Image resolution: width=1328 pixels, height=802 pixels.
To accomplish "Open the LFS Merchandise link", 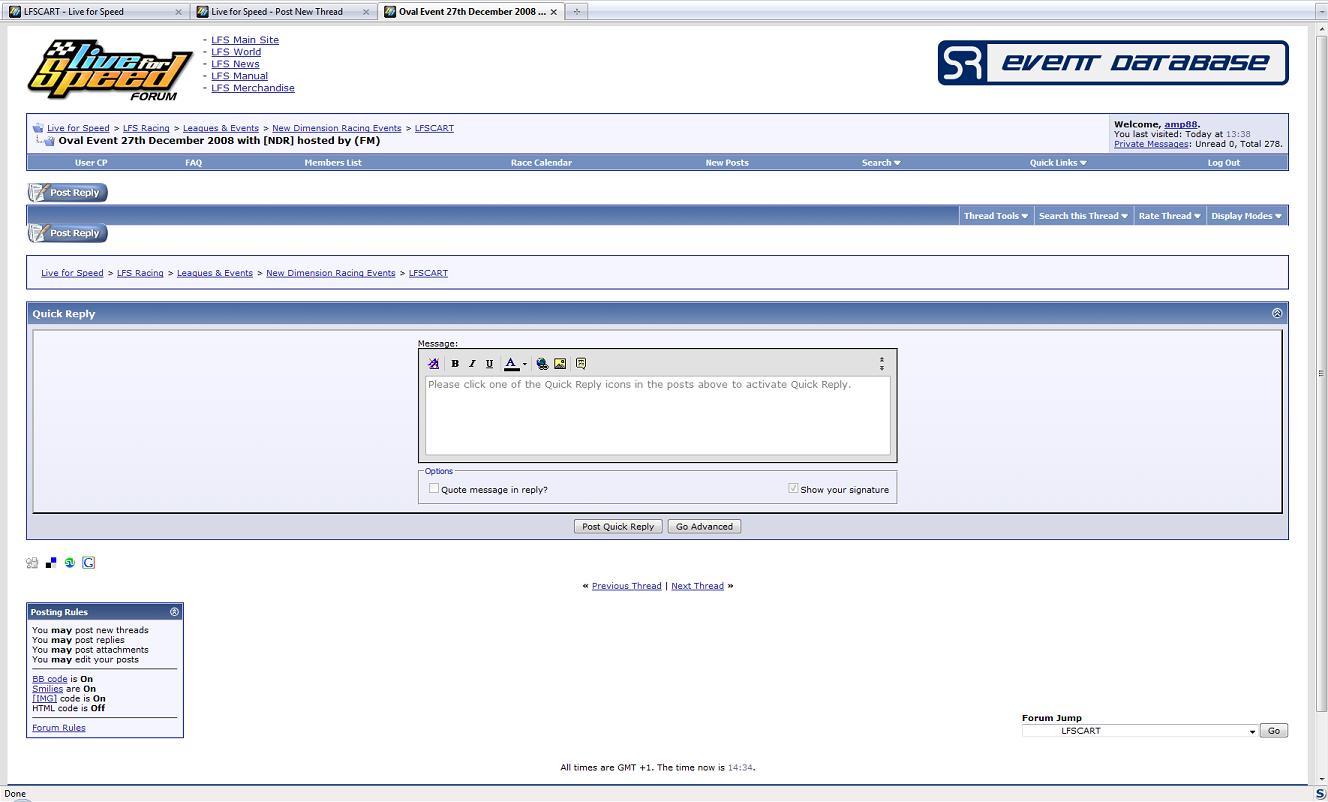I will click(253, 88).
